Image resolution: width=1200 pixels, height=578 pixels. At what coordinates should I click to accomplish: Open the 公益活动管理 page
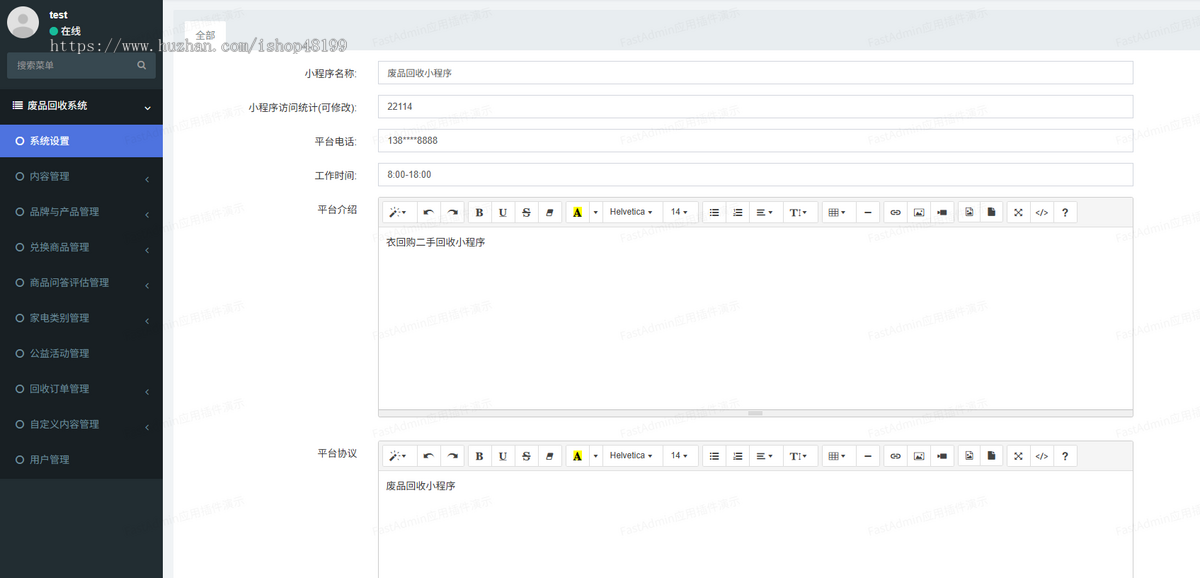(x=81, y=353)
